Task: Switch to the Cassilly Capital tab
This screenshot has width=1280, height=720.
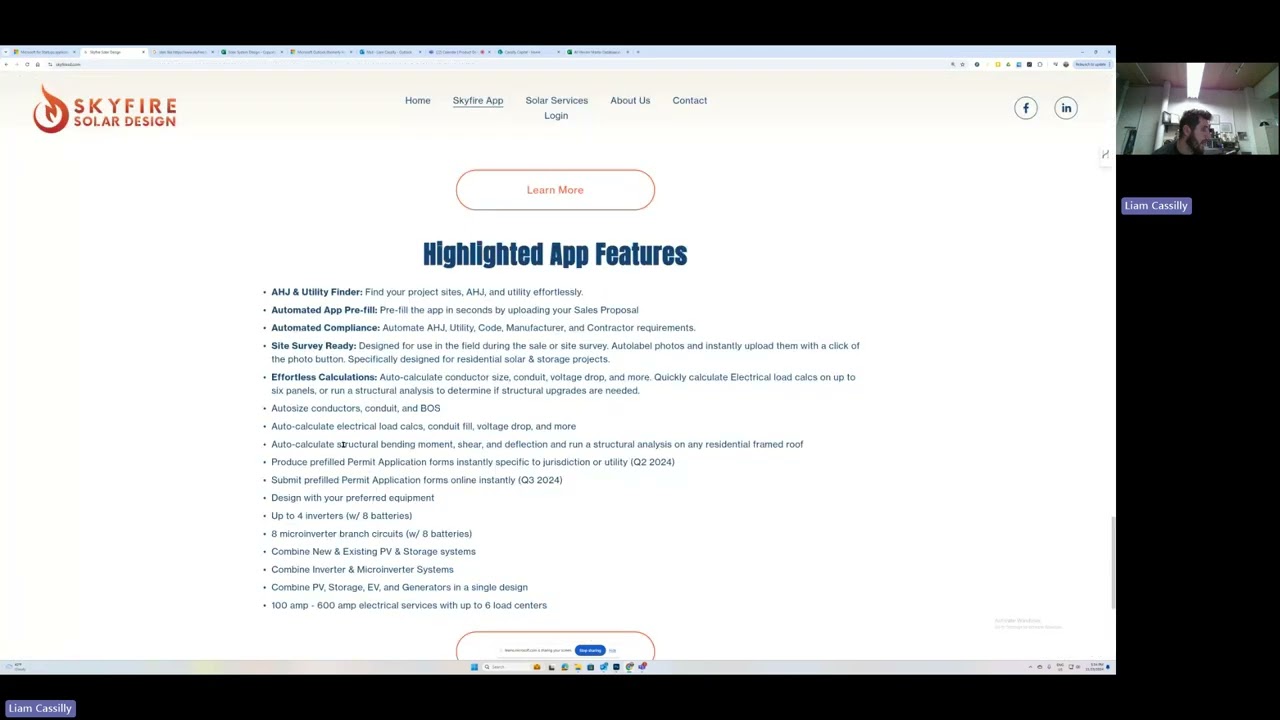Action: (527, 52)
